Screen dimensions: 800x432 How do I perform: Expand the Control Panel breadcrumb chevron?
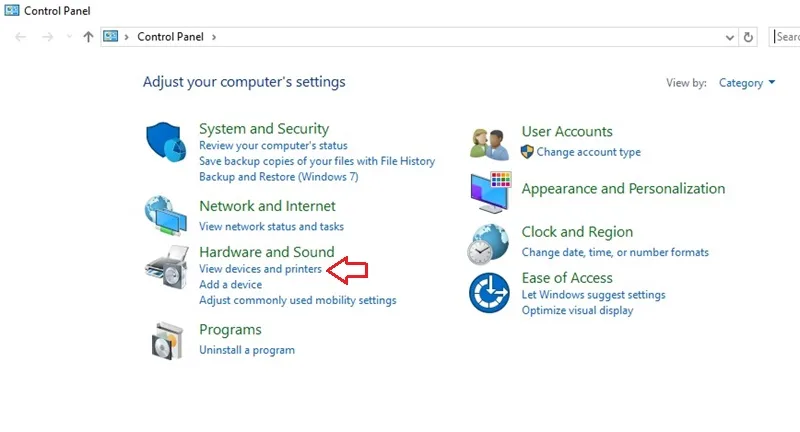[x=214, y=37]
